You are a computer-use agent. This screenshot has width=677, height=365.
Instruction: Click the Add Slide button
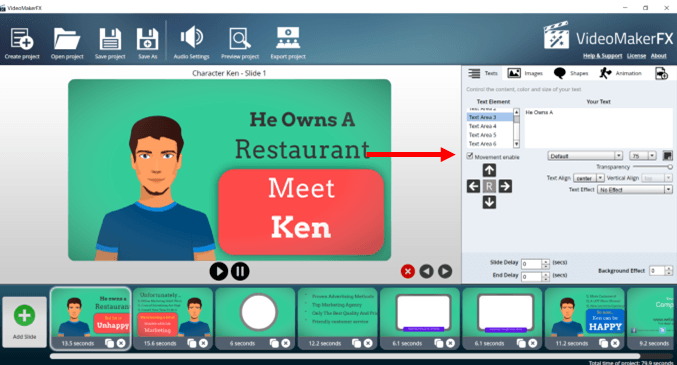24,322
